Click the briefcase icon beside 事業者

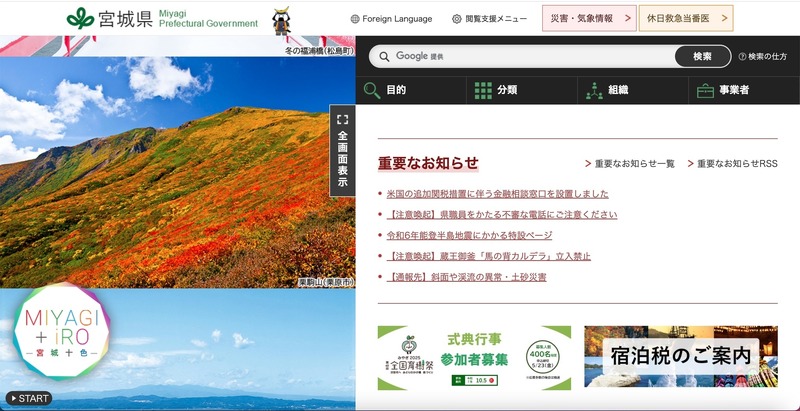point(706,90)
